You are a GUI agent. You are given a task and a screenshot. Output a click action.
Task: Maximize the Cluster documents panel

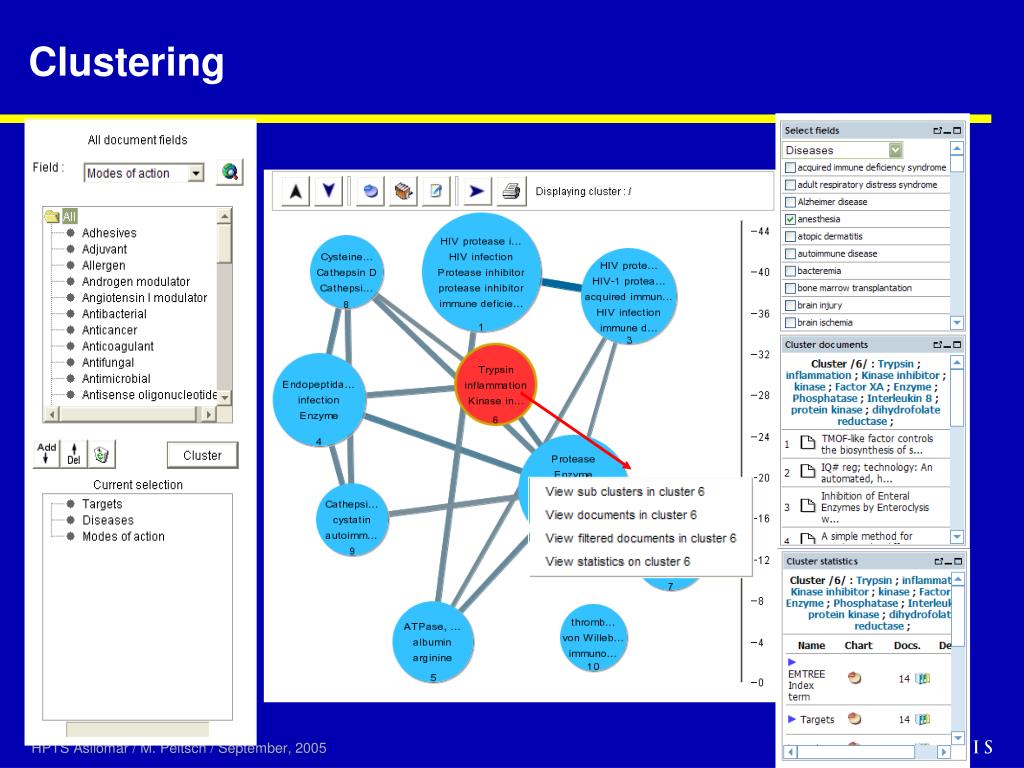957,345
